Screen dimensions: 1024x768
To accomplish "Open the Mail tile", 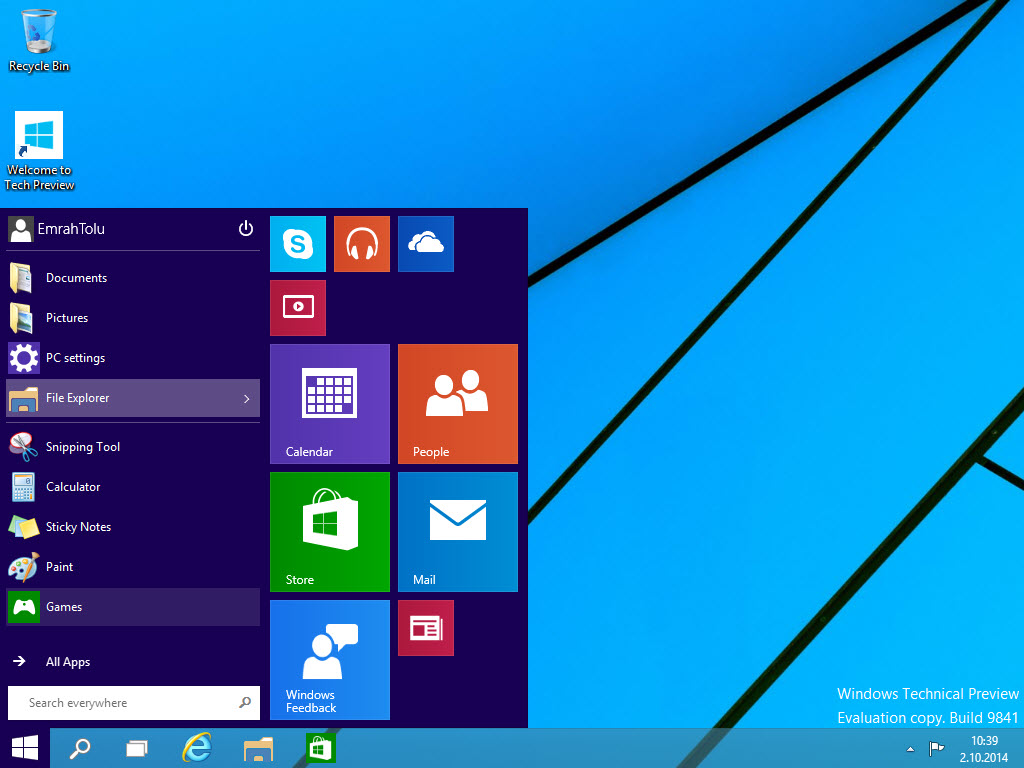I will click(x=458, y=532).
